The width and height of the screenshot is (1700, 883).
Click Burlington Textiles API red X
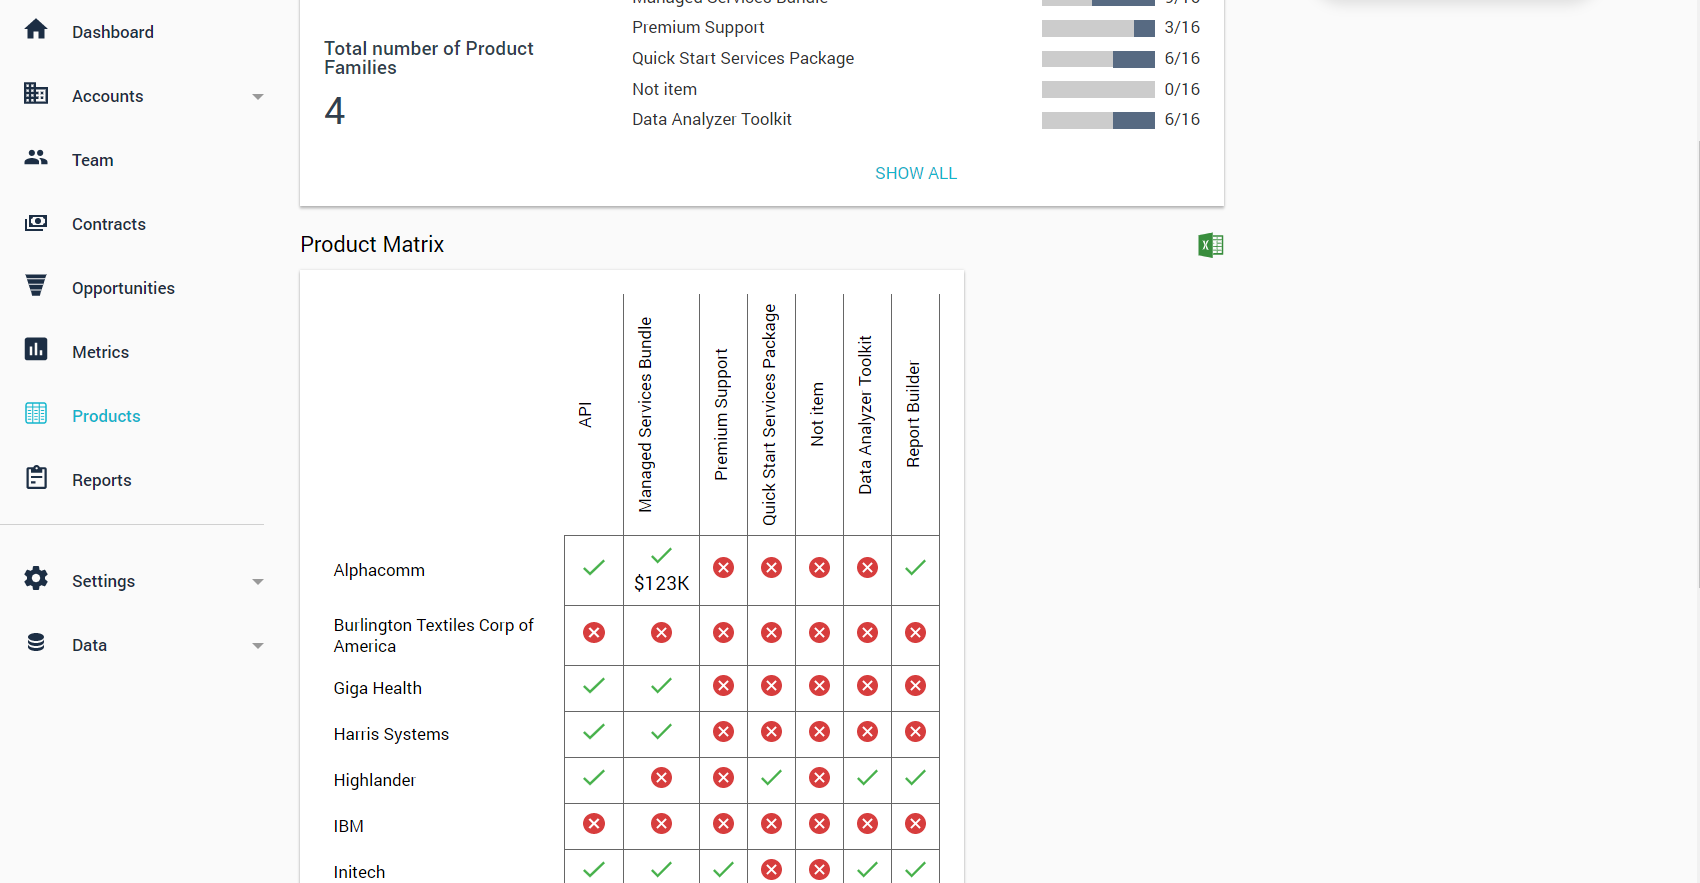coord(594,633)
